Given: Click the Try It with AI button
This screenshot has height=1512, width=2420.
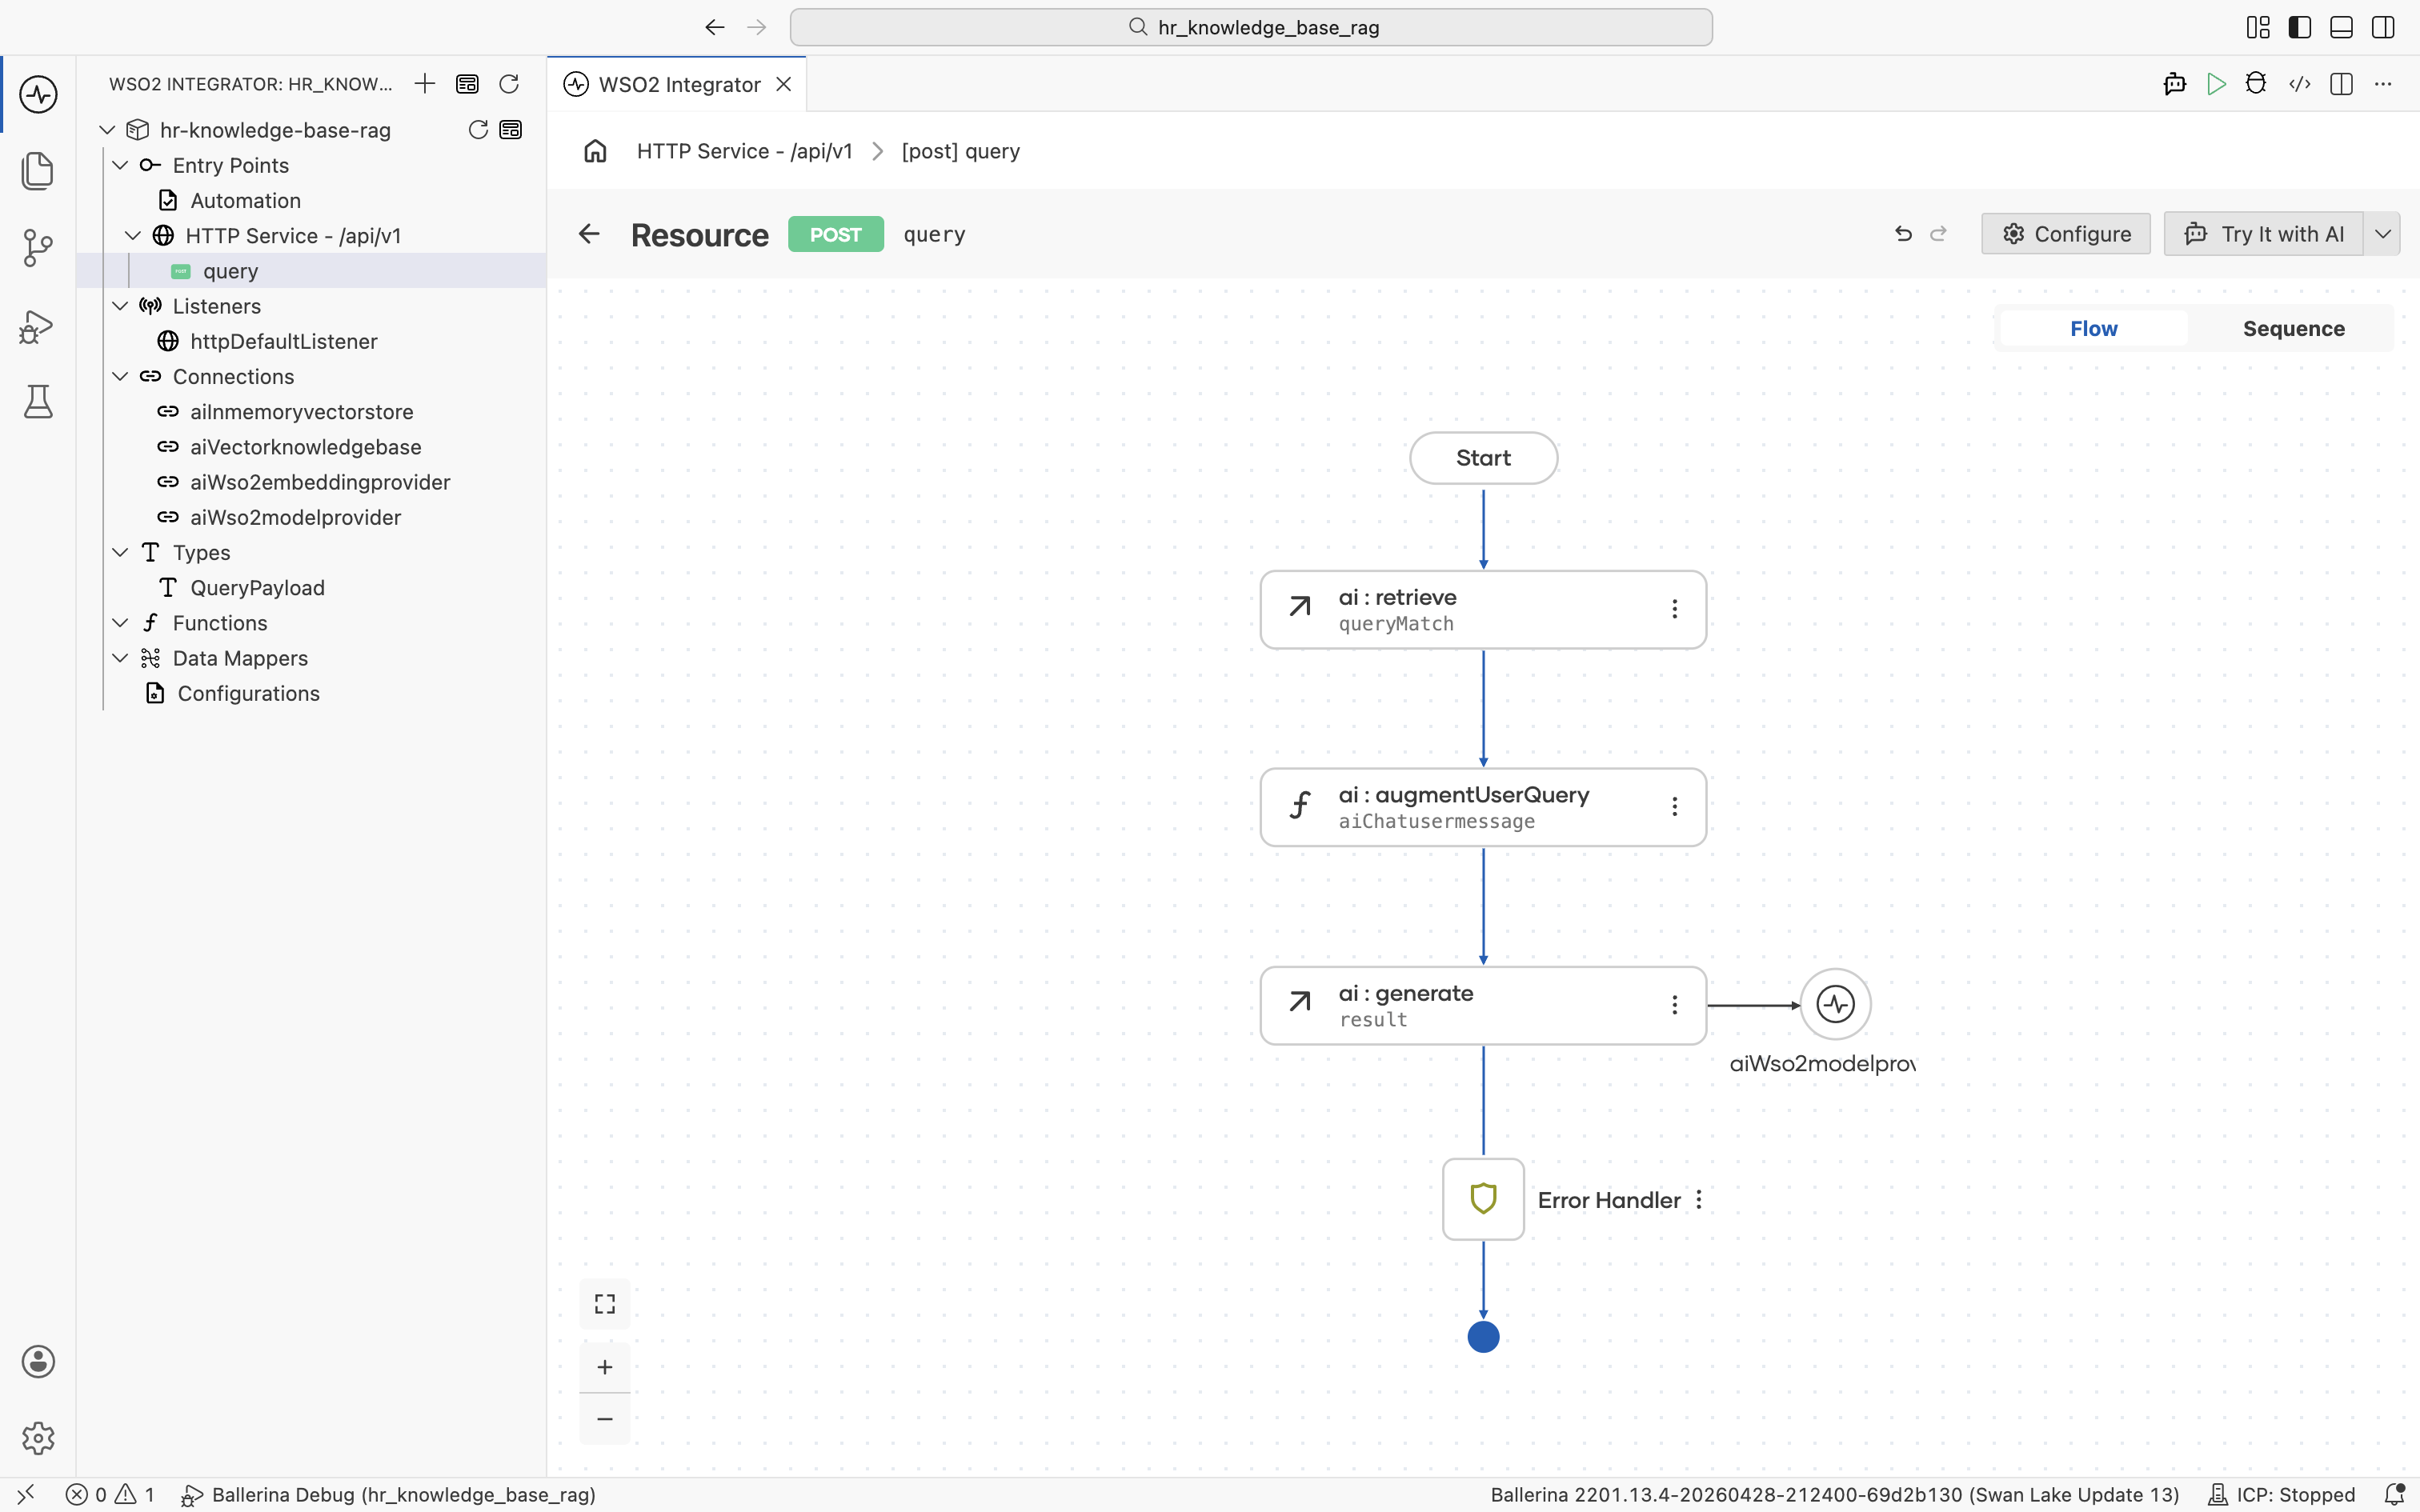Looking at the screenshot, I should pos(2264,234).
